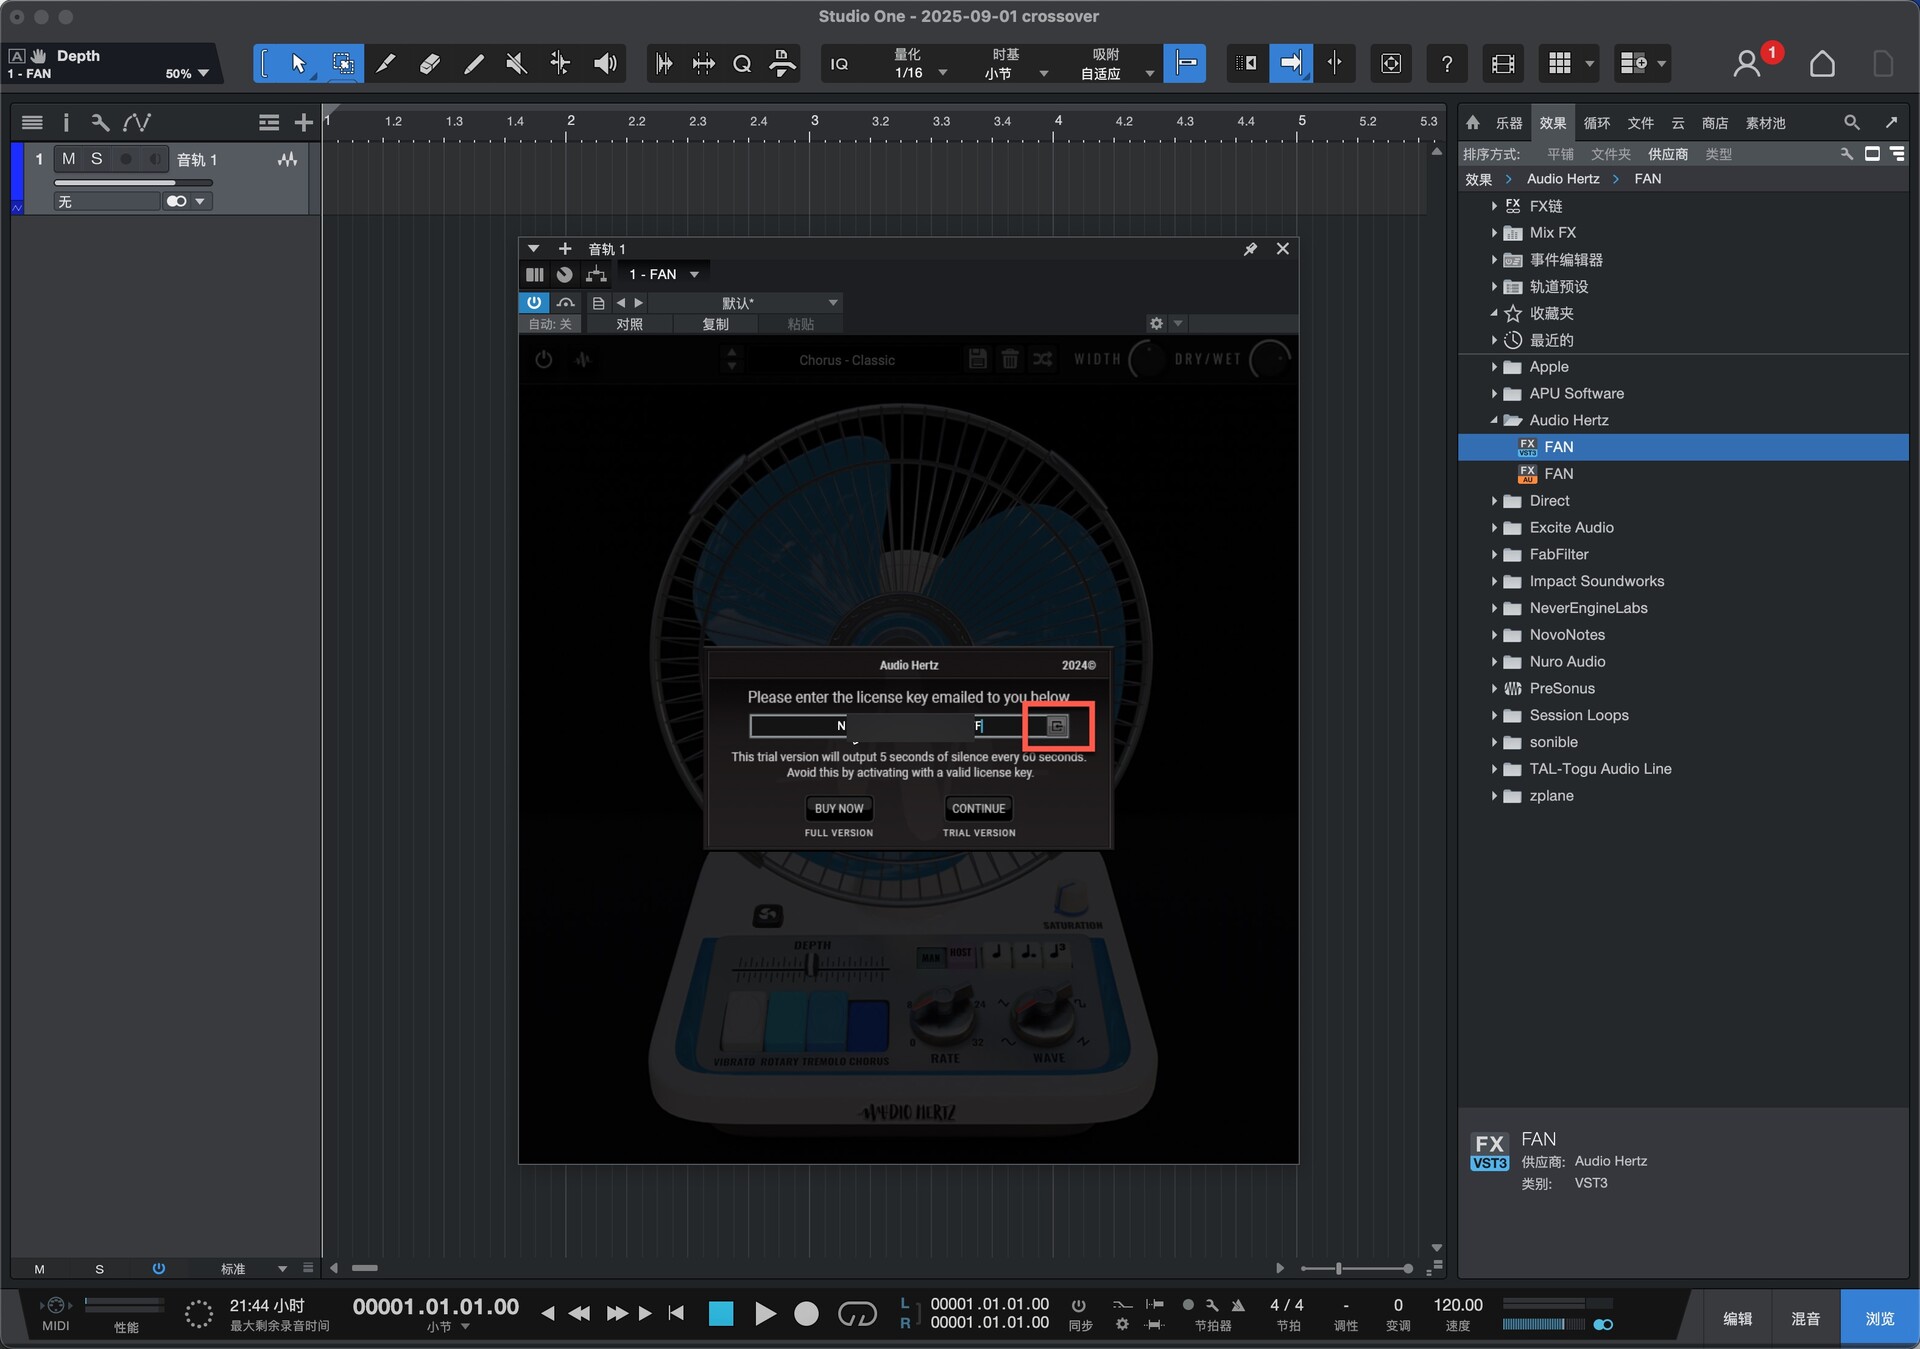Click the license paste icon in dialog

(x=1057, y=726)
